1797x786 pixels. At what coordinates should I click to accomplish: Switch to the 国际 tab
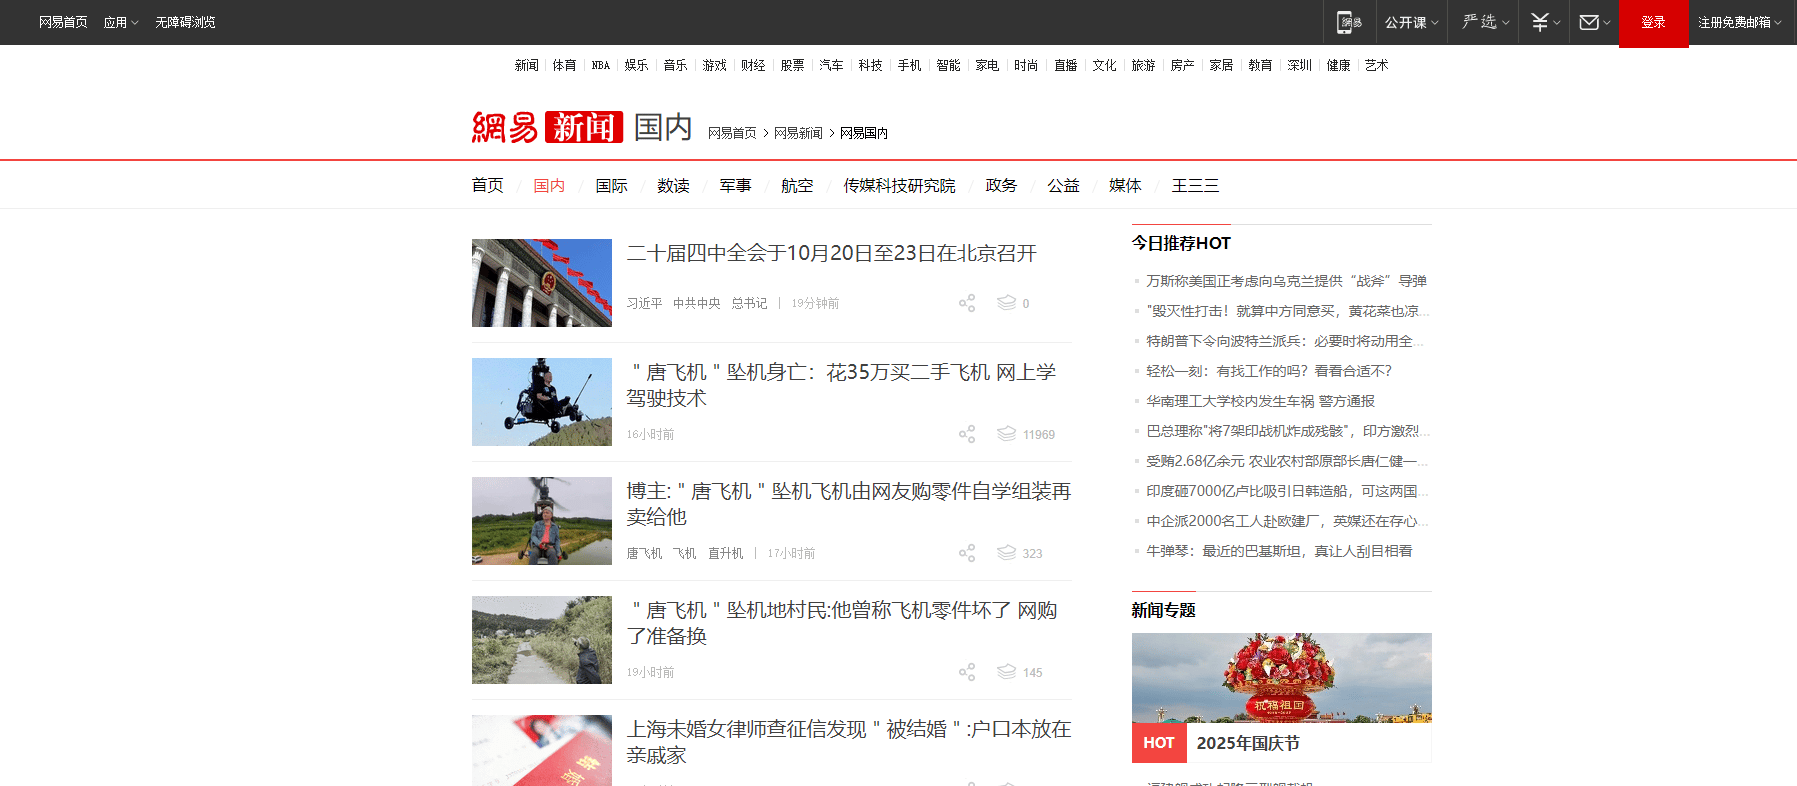[611, 185]
